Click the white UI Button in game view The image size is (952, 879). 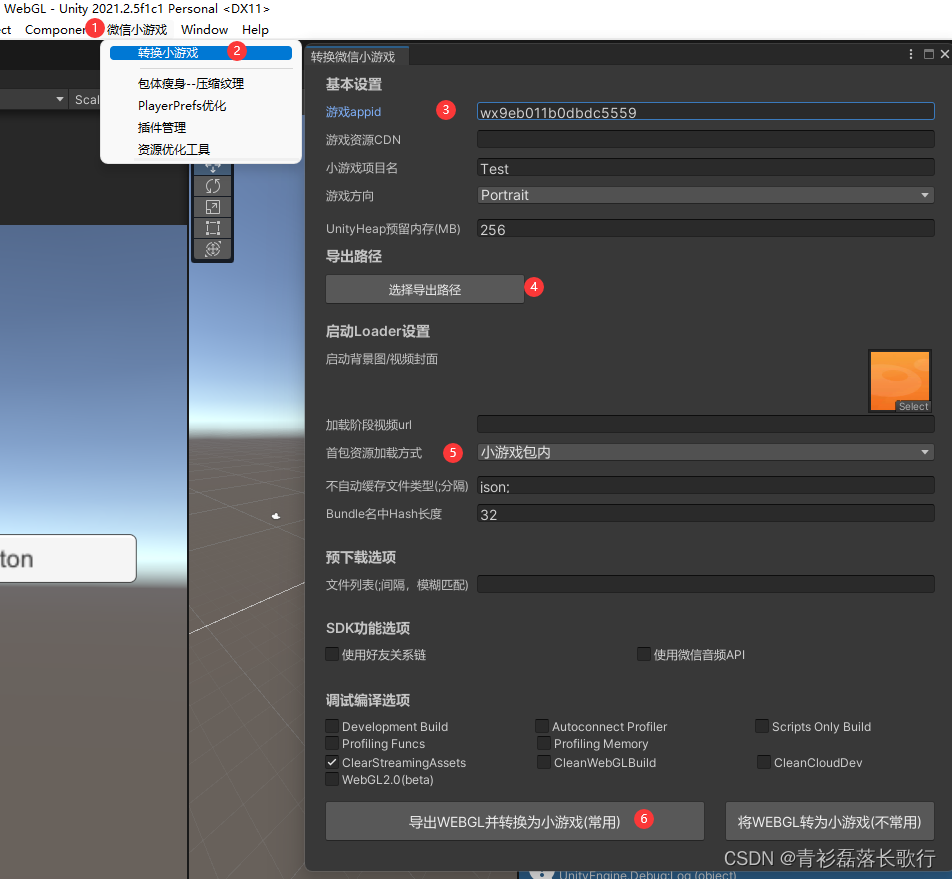tap(67, 558)
